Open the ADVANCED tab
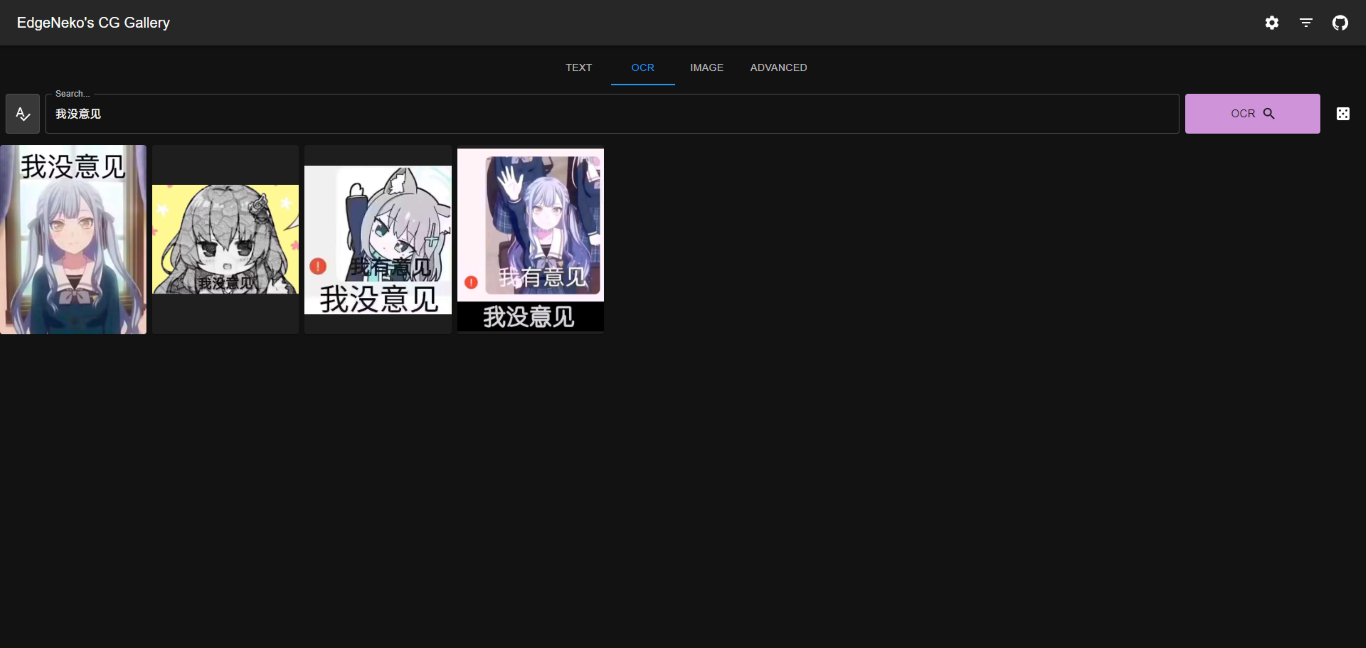1366x648 pixels. pos(778,68)
